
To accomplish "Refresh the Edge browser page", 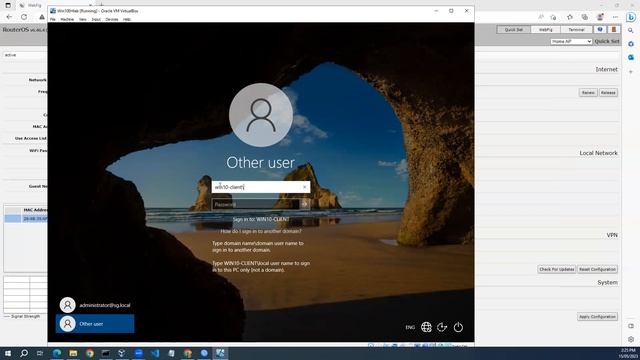I will [x=24, y=17].
